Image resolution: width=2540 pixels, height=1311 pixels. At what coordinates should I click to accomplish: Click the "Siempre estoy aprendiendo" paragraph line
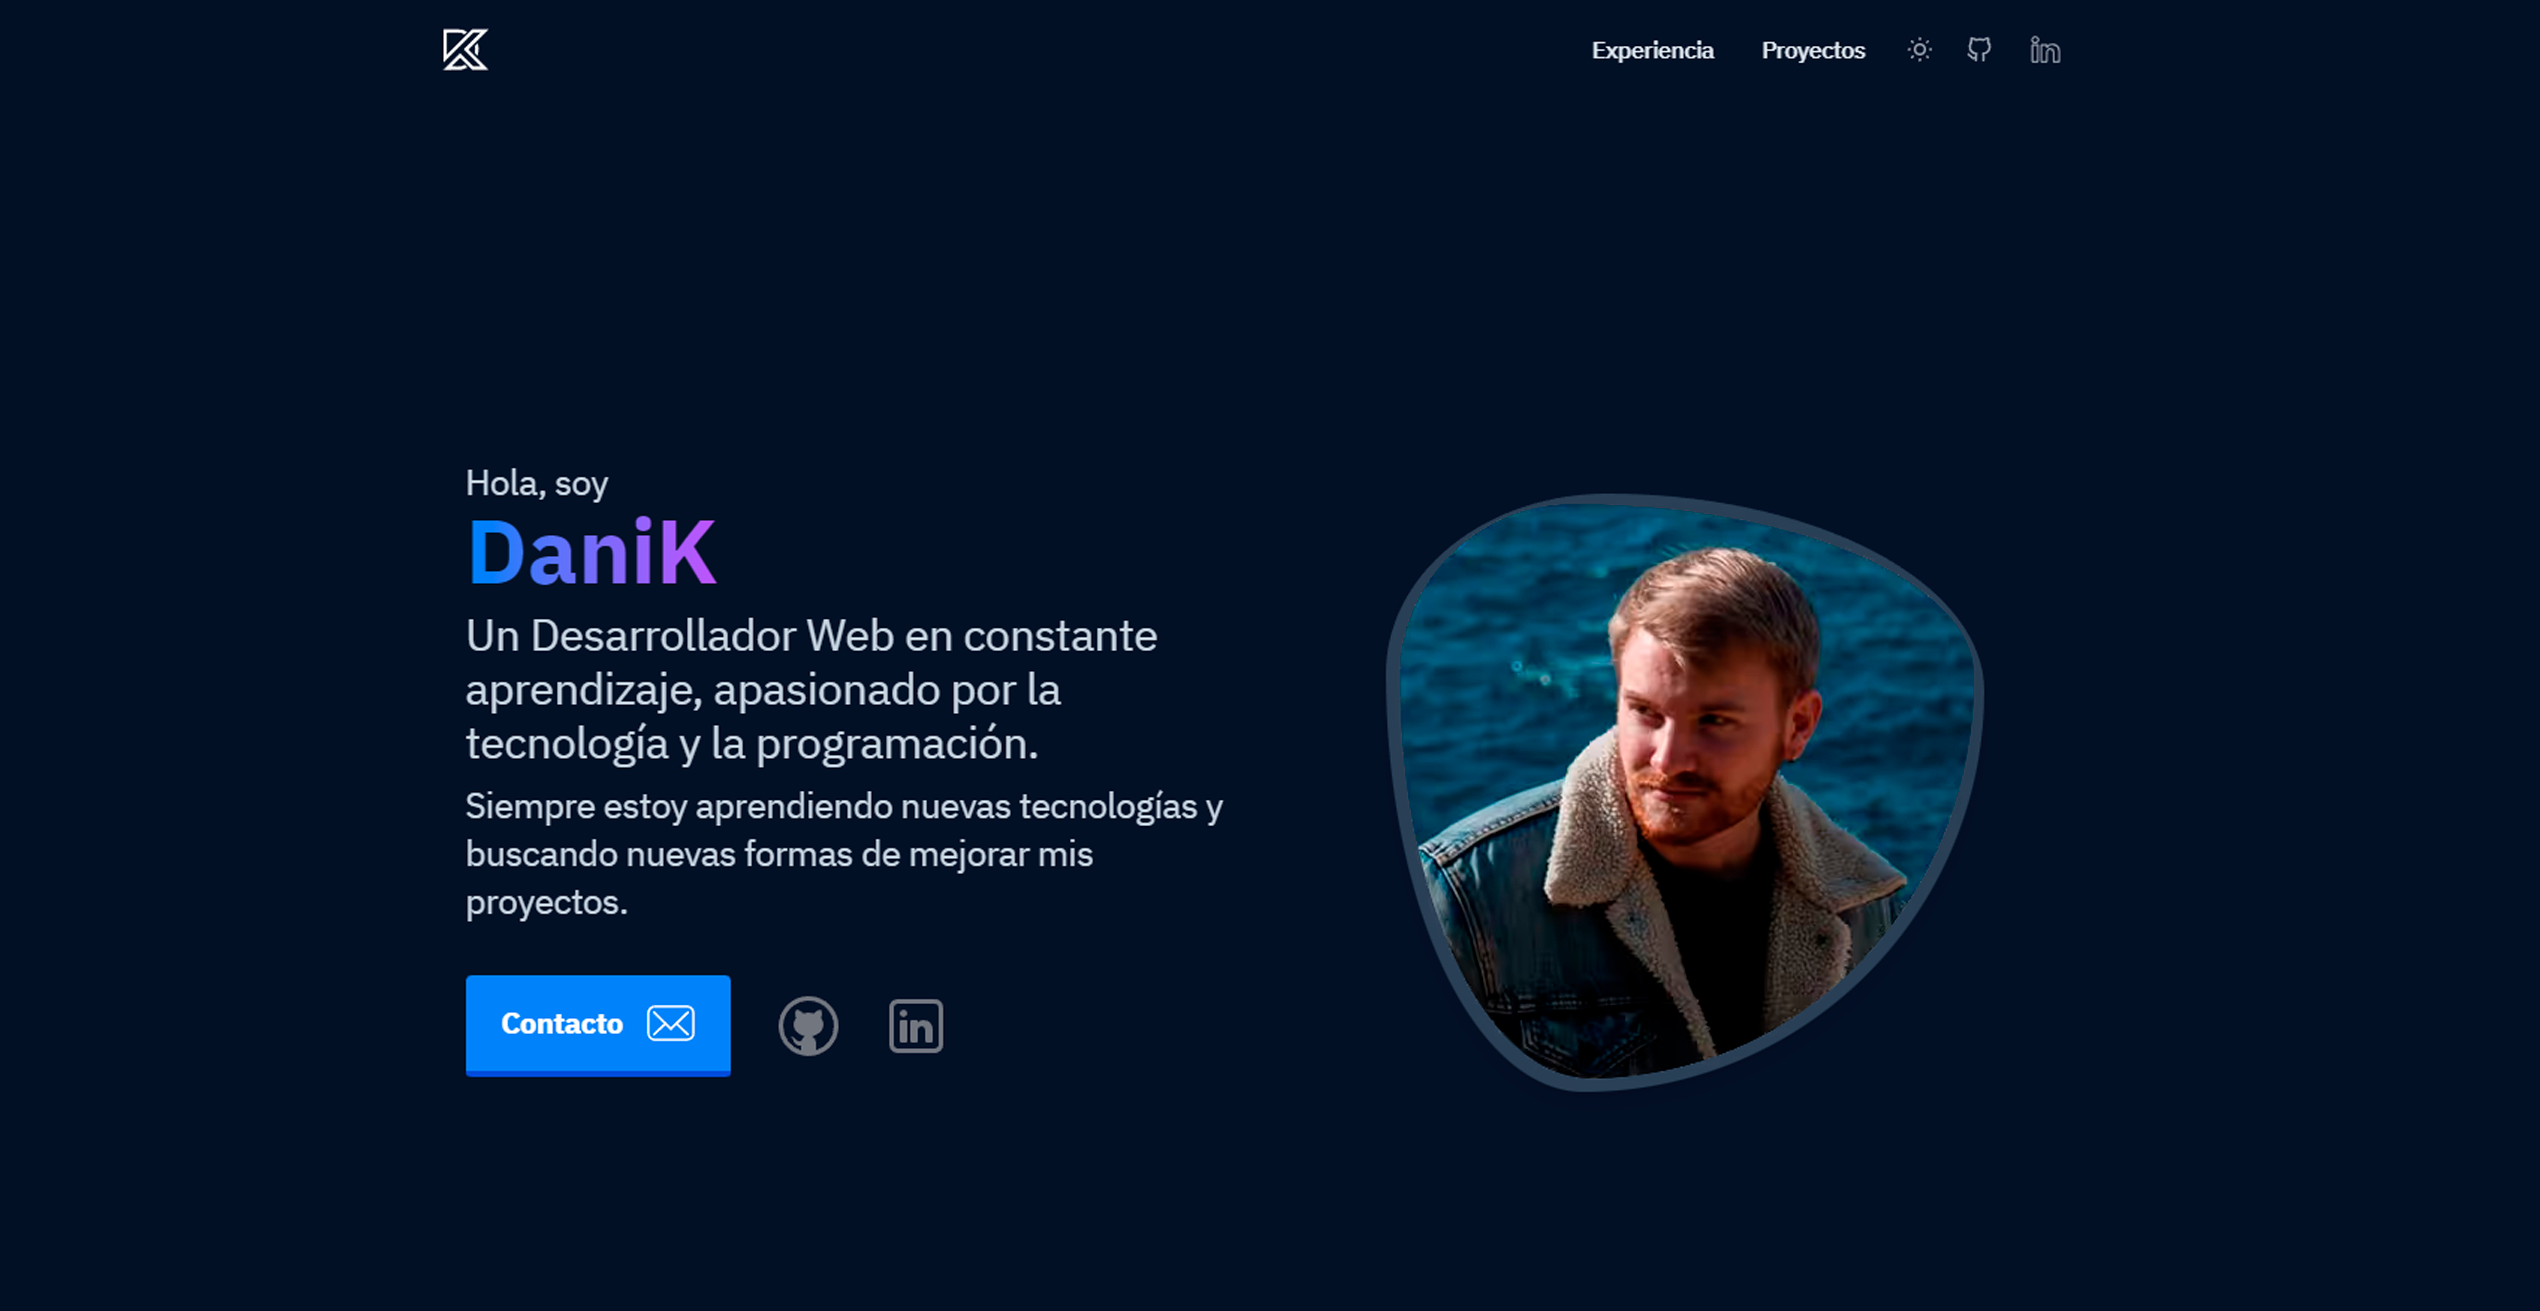[x=843, y=806]
